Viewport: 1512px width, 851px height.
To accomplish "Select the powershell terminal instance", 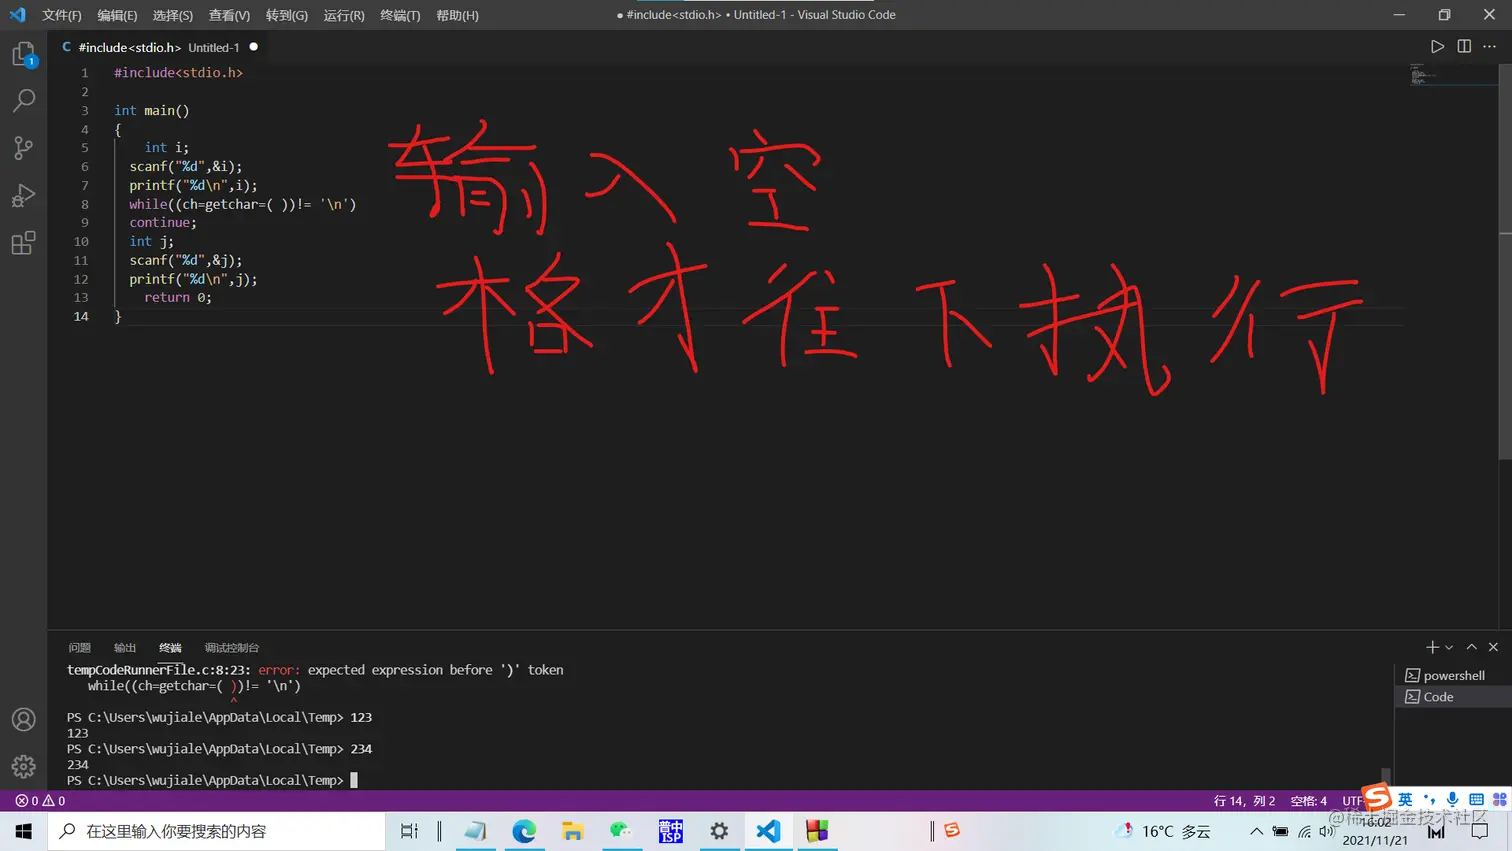I will [x=1453, y=676].
